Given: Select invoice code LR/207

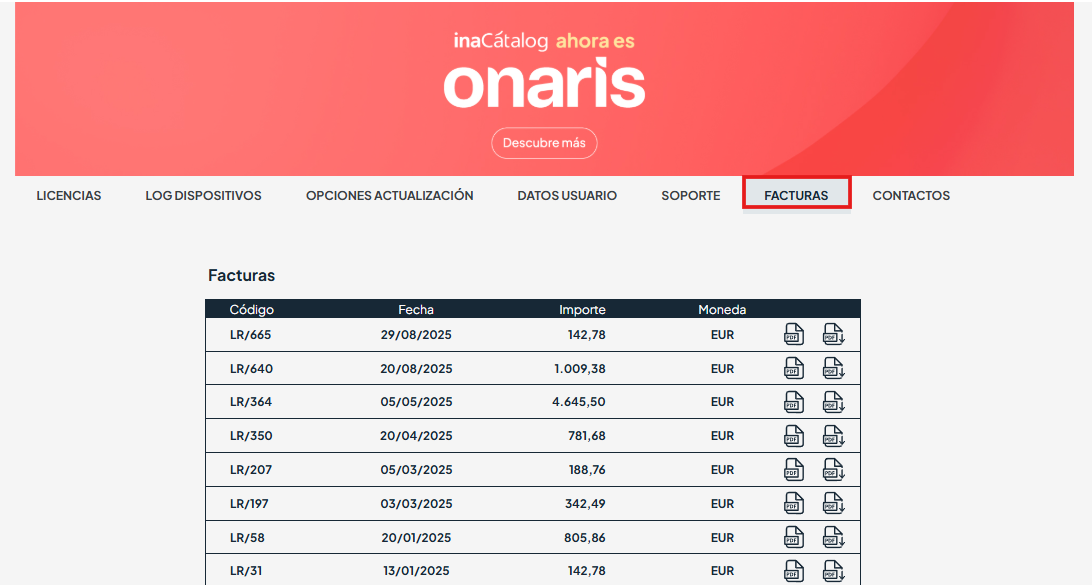Looking at the screenshot, I should click(251, 469).
